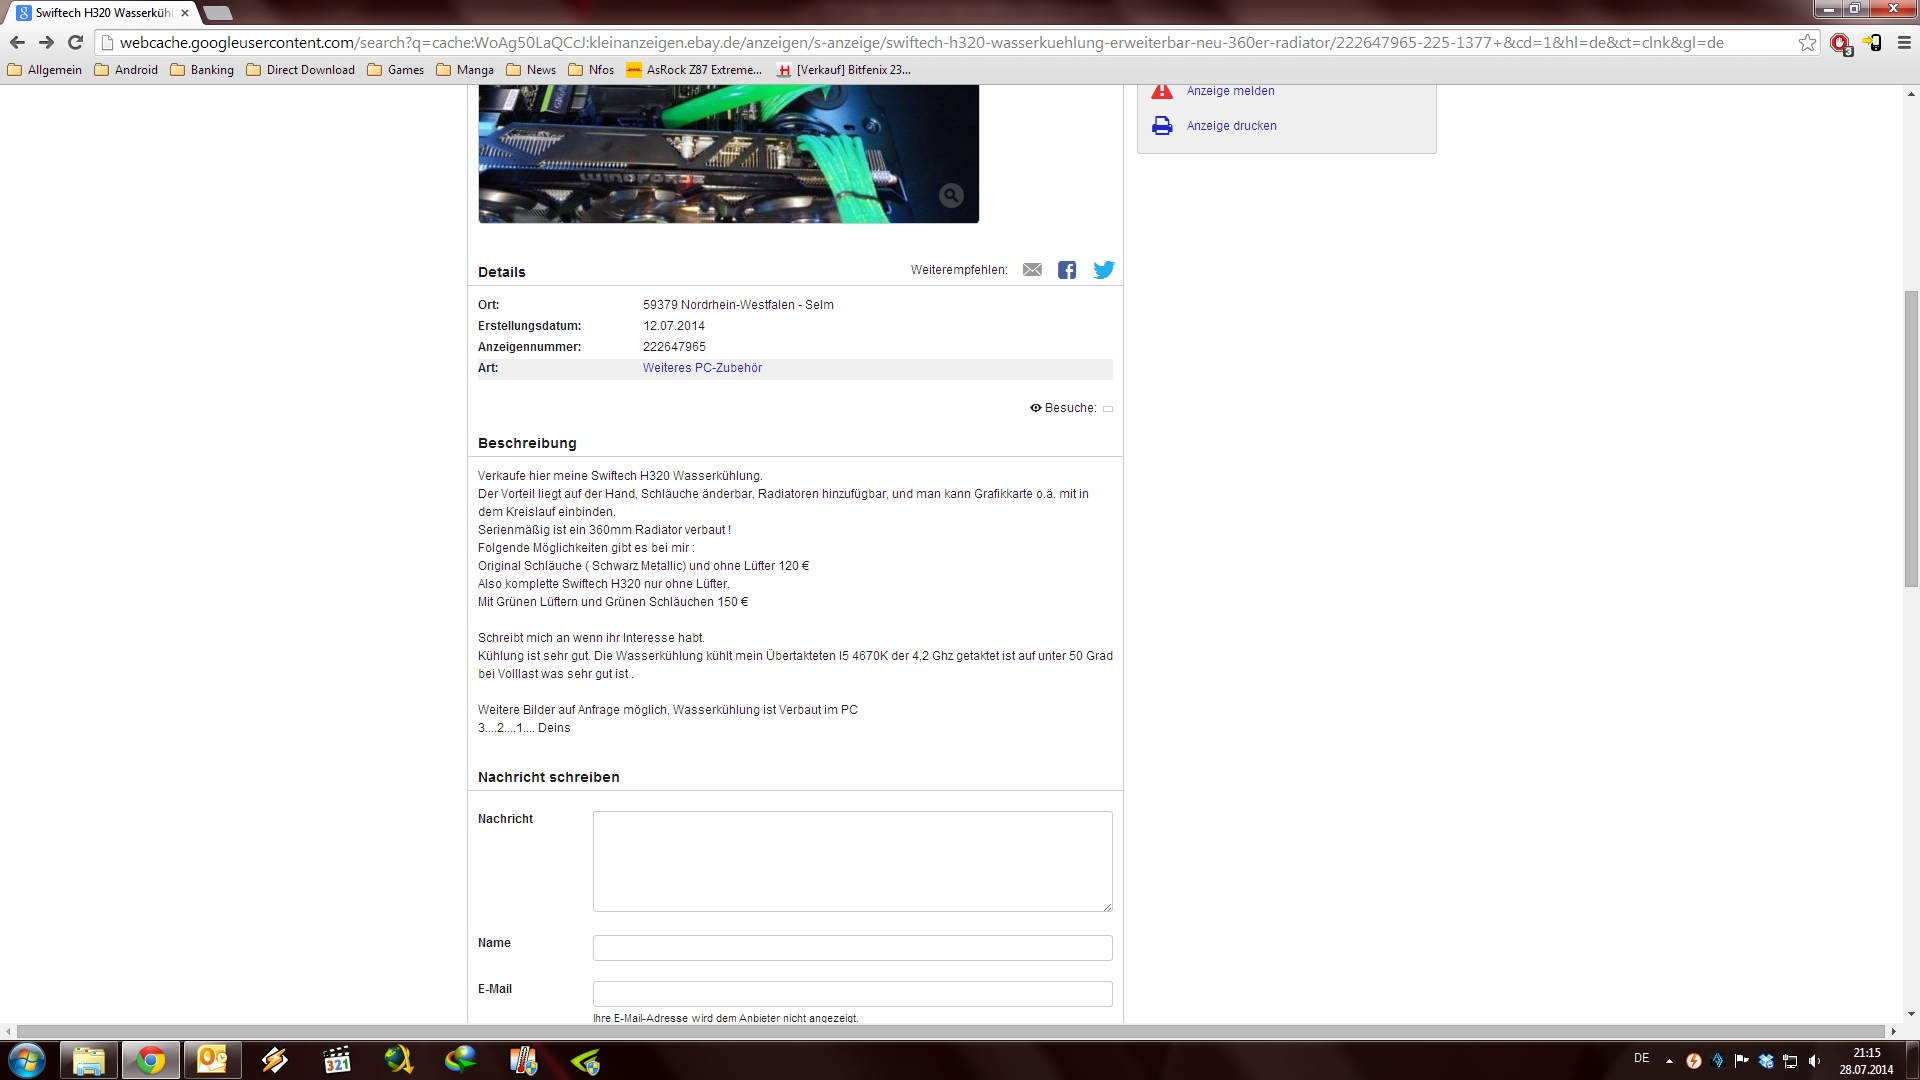Image resolution: width=1920 pixels, height=1080 pixels.
Task: Open the Weiteres PC-Zubehör category link
Action: [702, 368]
